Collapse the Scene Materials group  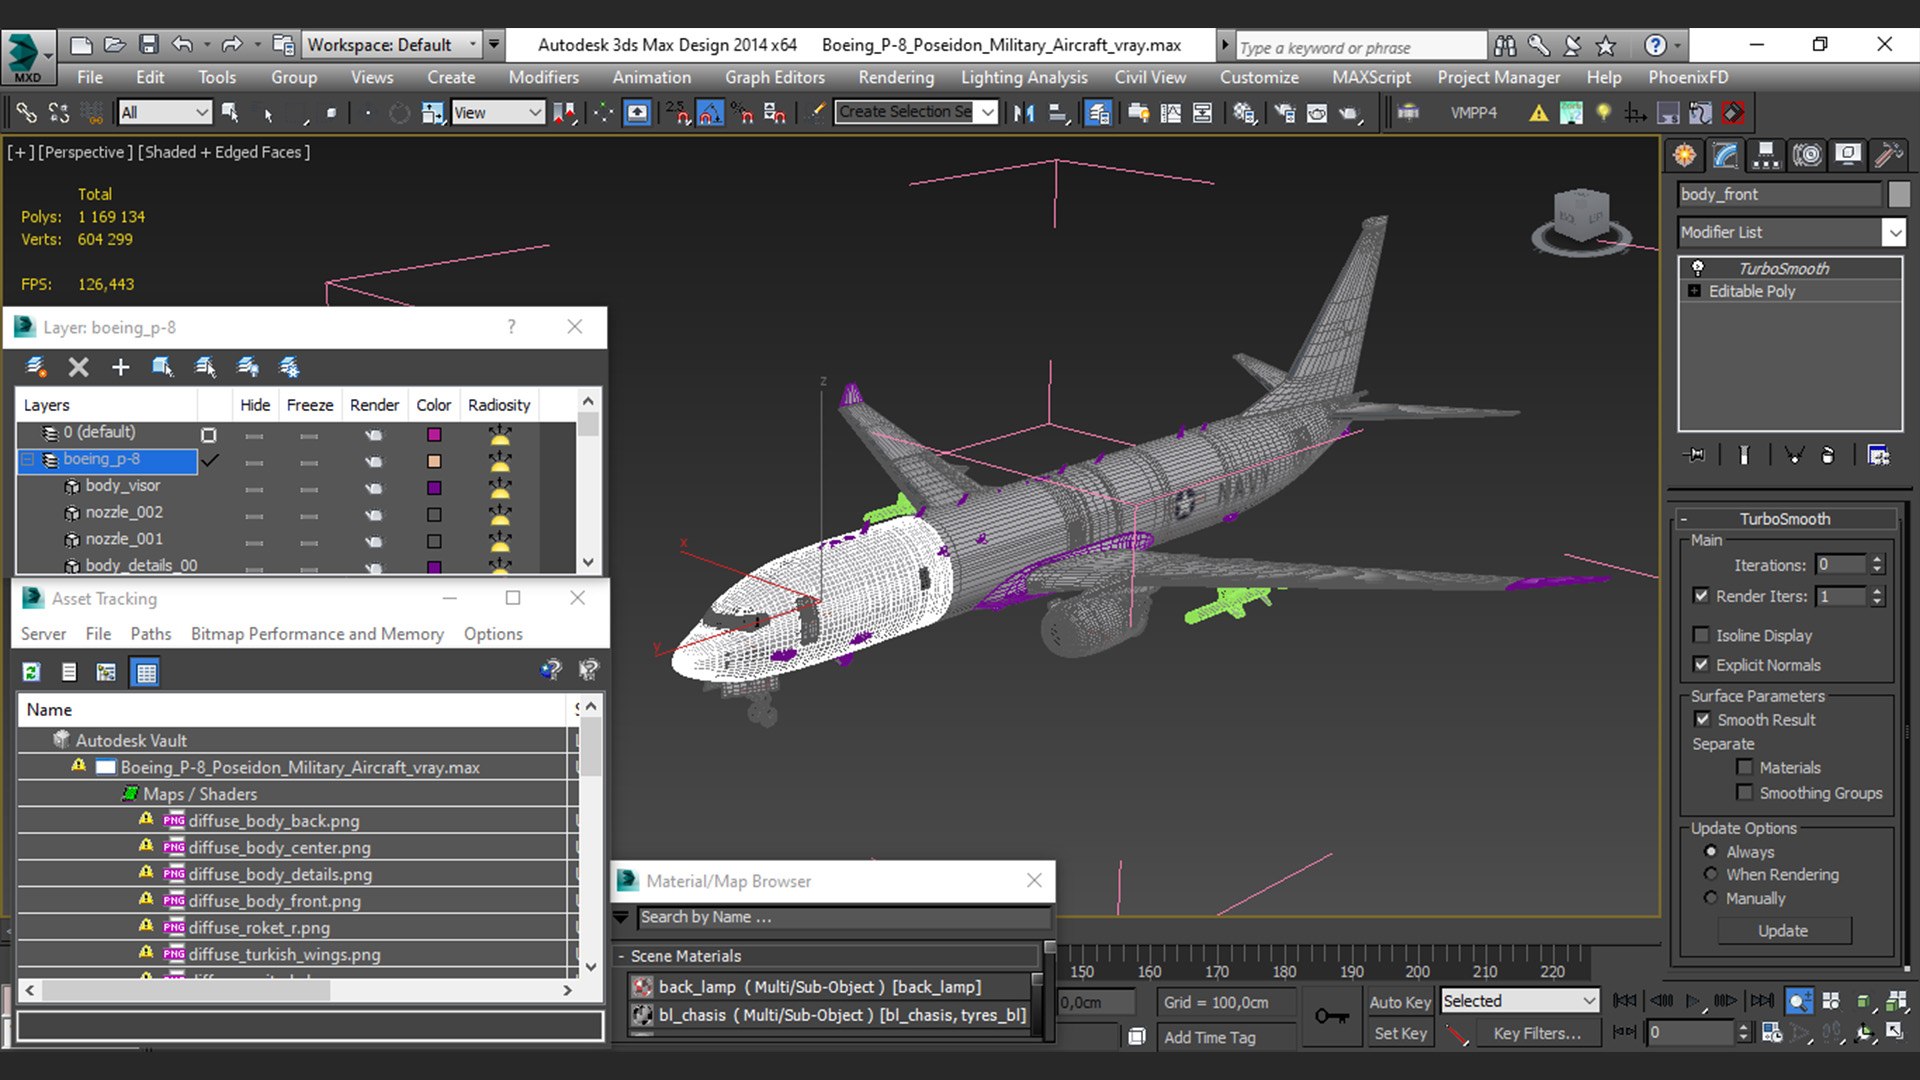point(621,956)
